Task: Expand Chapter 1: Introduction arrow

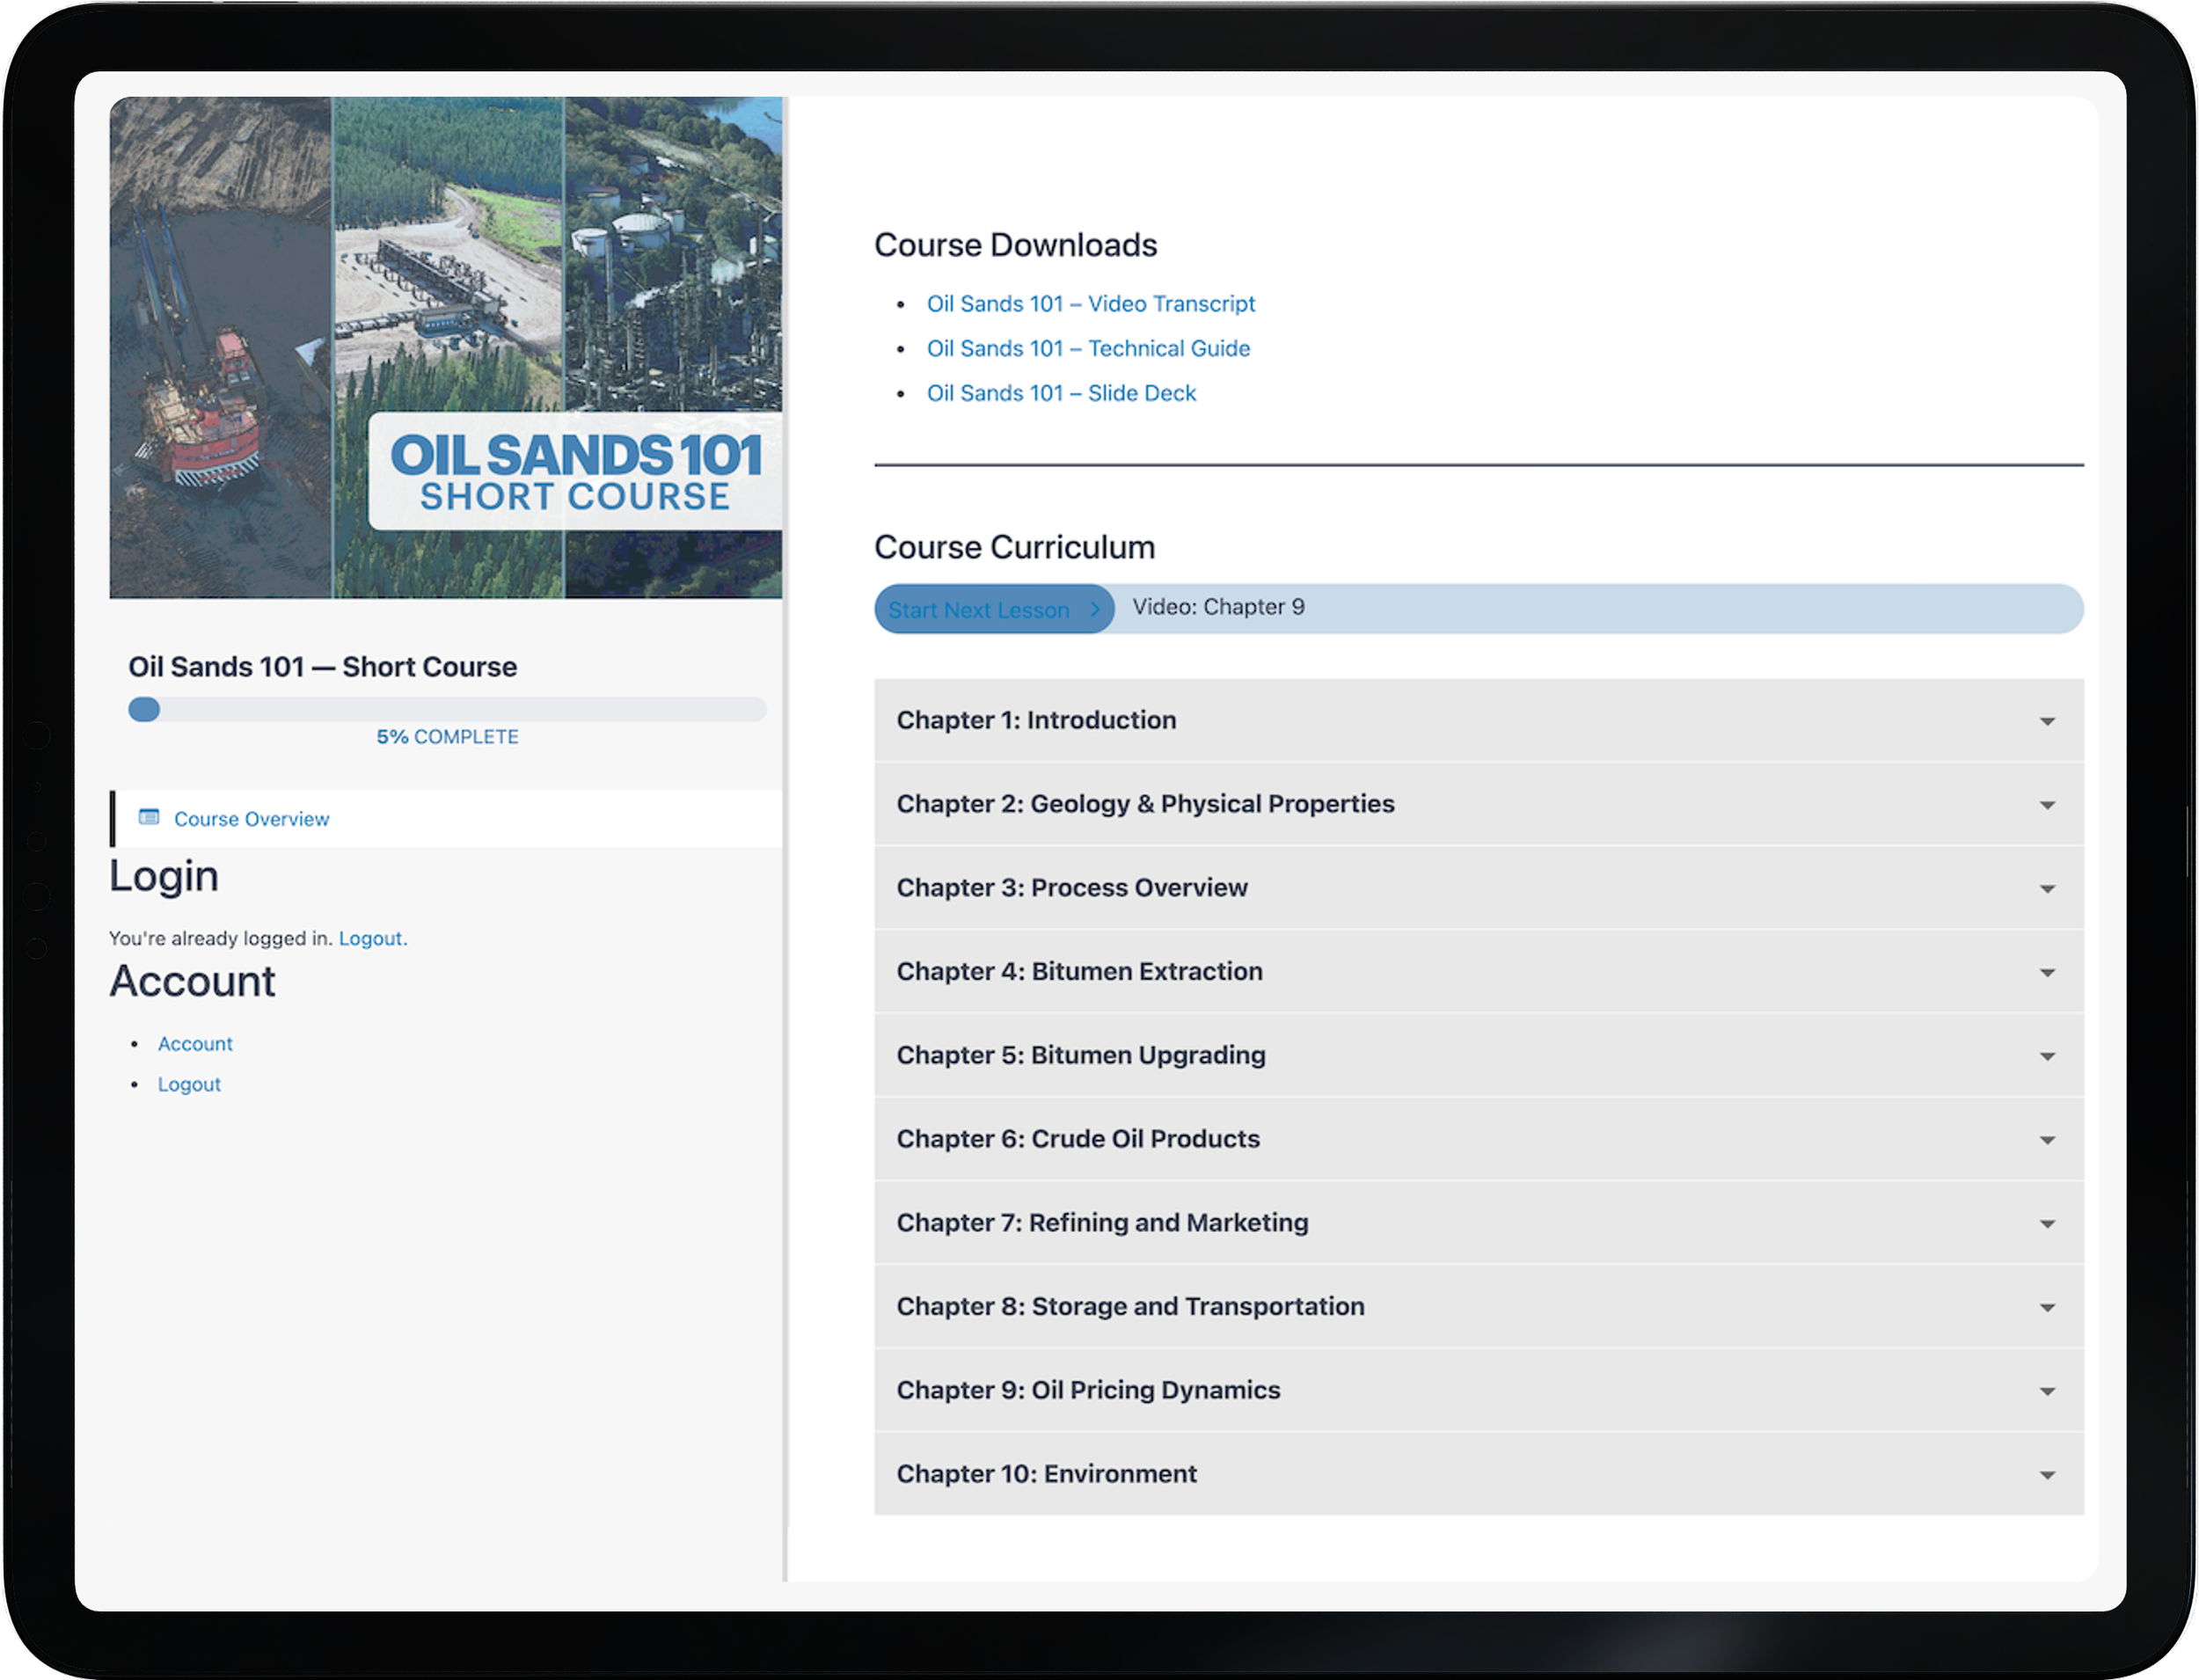Action: pos(2046,721)
